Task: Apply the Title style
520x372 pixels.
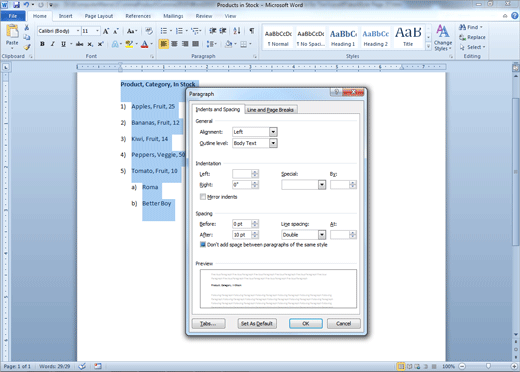Action: tap(408, 38)
